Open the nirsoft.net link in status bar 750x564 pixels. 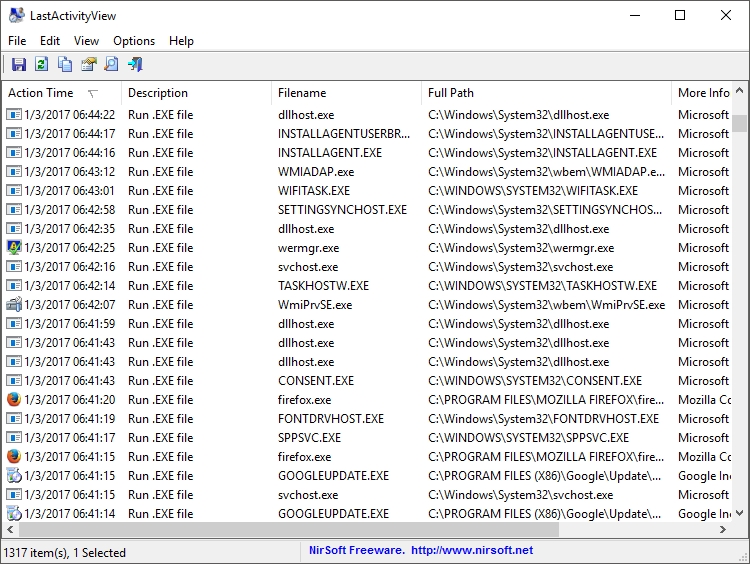[472, 550]
